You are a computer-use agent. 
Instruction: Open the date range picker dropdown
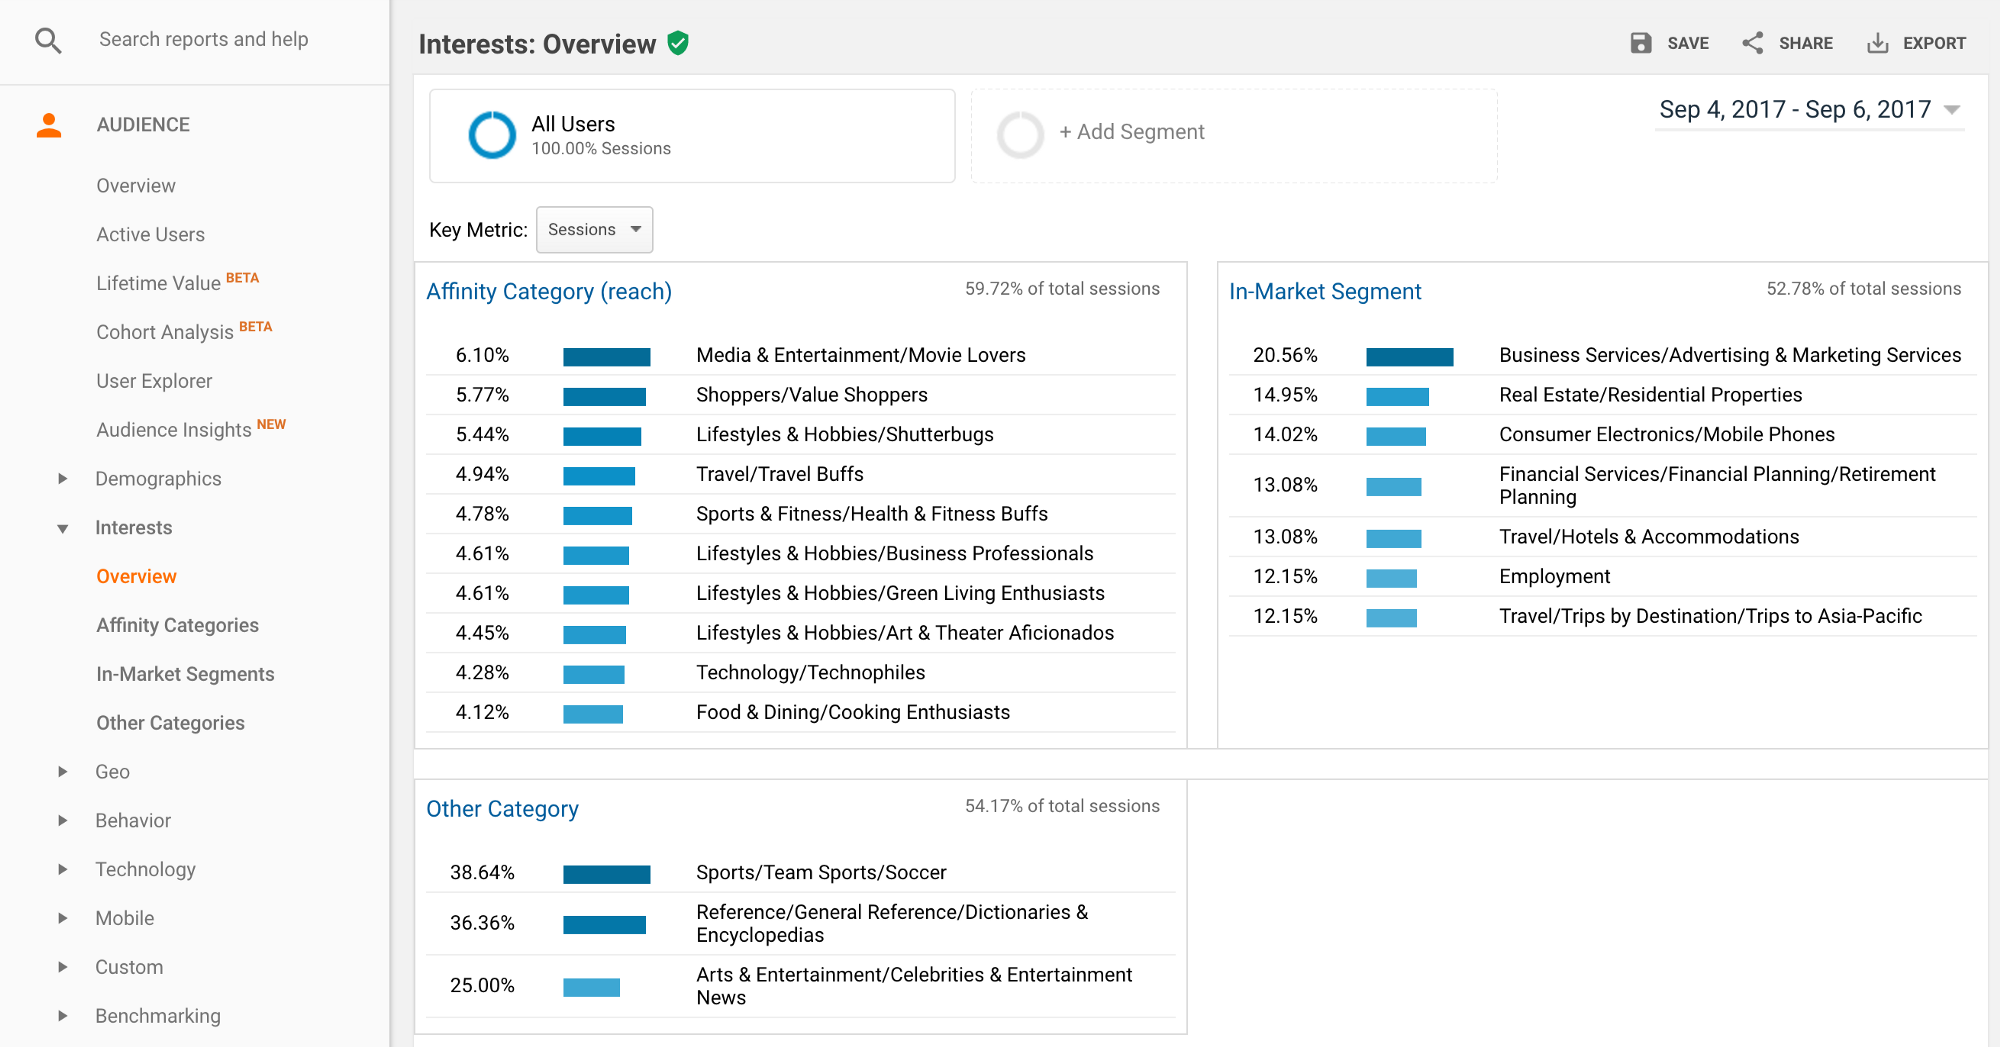tap(1809, 110)
